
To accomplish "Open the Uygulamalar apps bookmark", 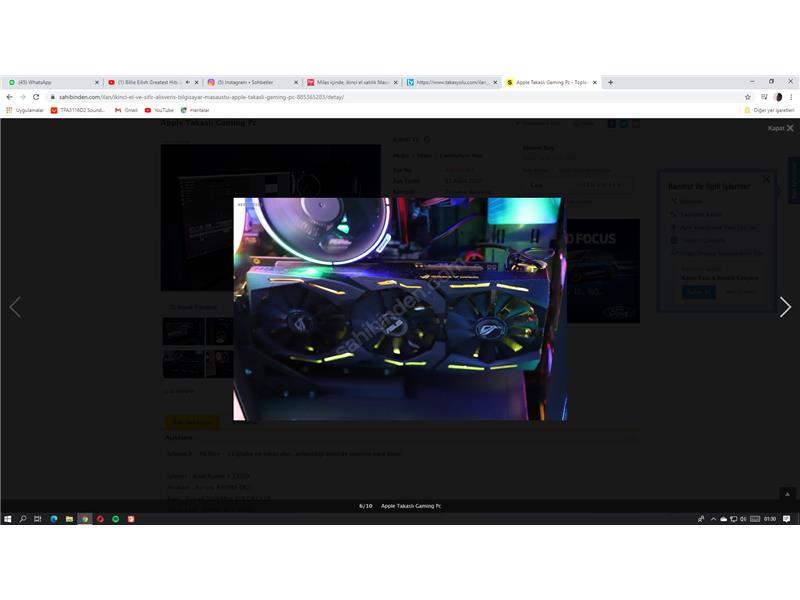I will [25, 110].
